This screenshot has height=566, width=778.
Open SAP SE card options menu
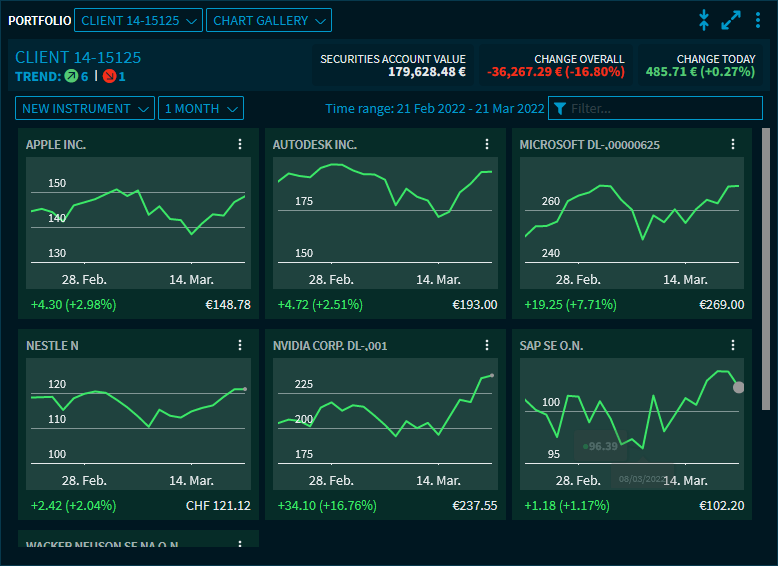(734, 346)
